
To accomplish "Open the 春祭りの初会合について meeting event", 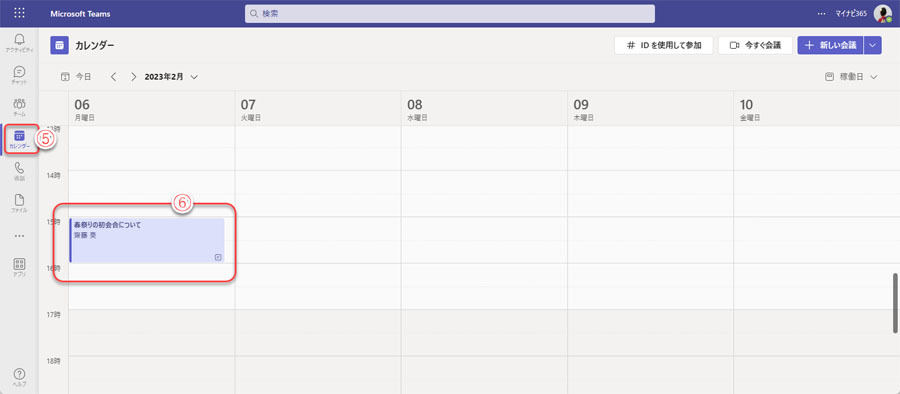I will coord(147,240).
